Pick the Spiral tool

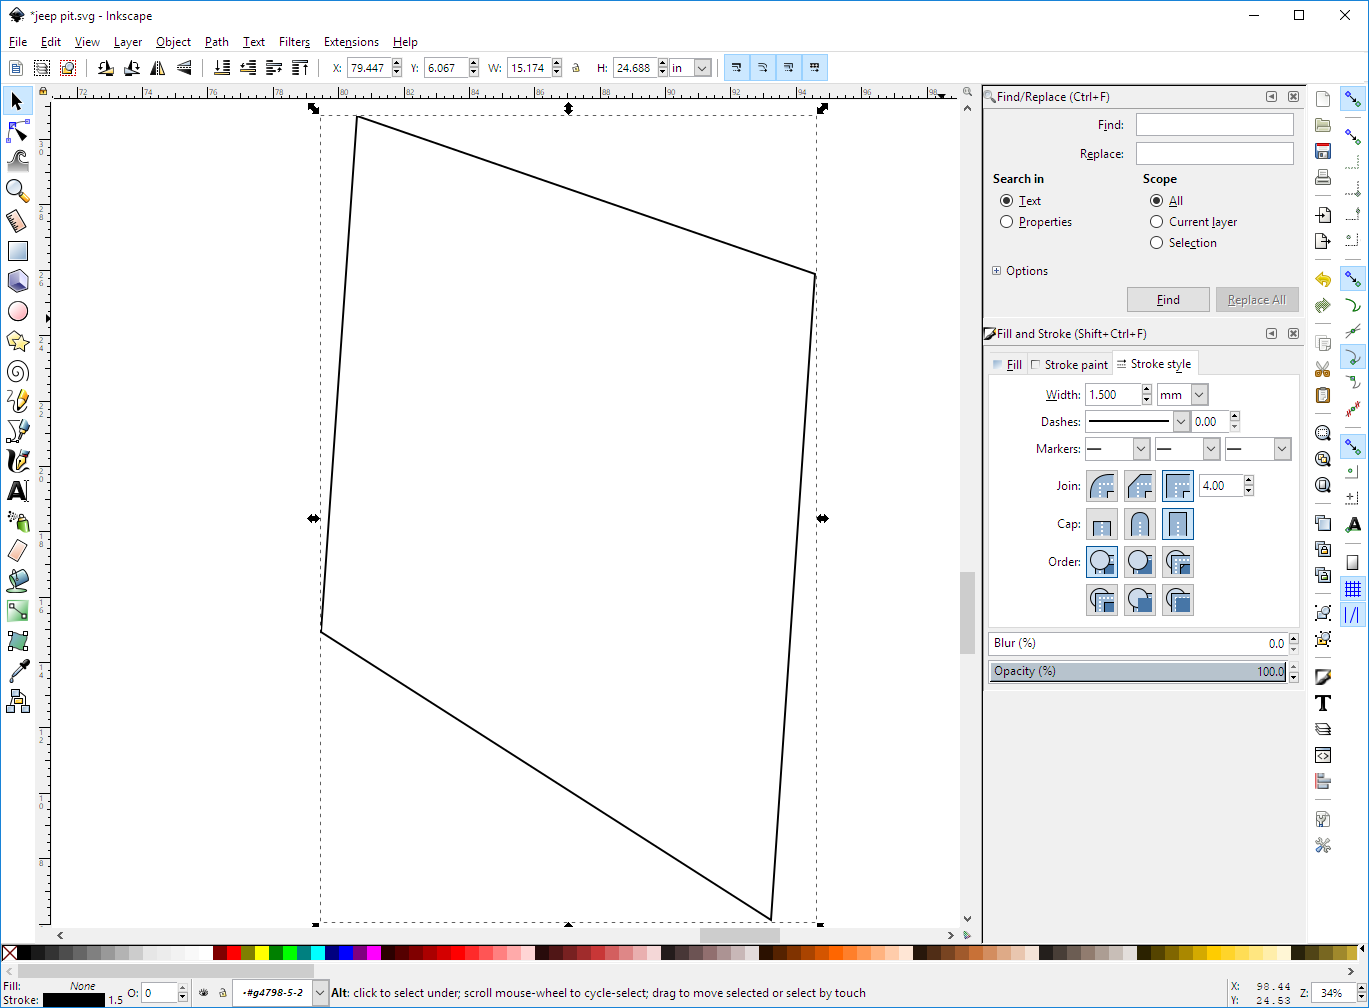tap(17, 372)
